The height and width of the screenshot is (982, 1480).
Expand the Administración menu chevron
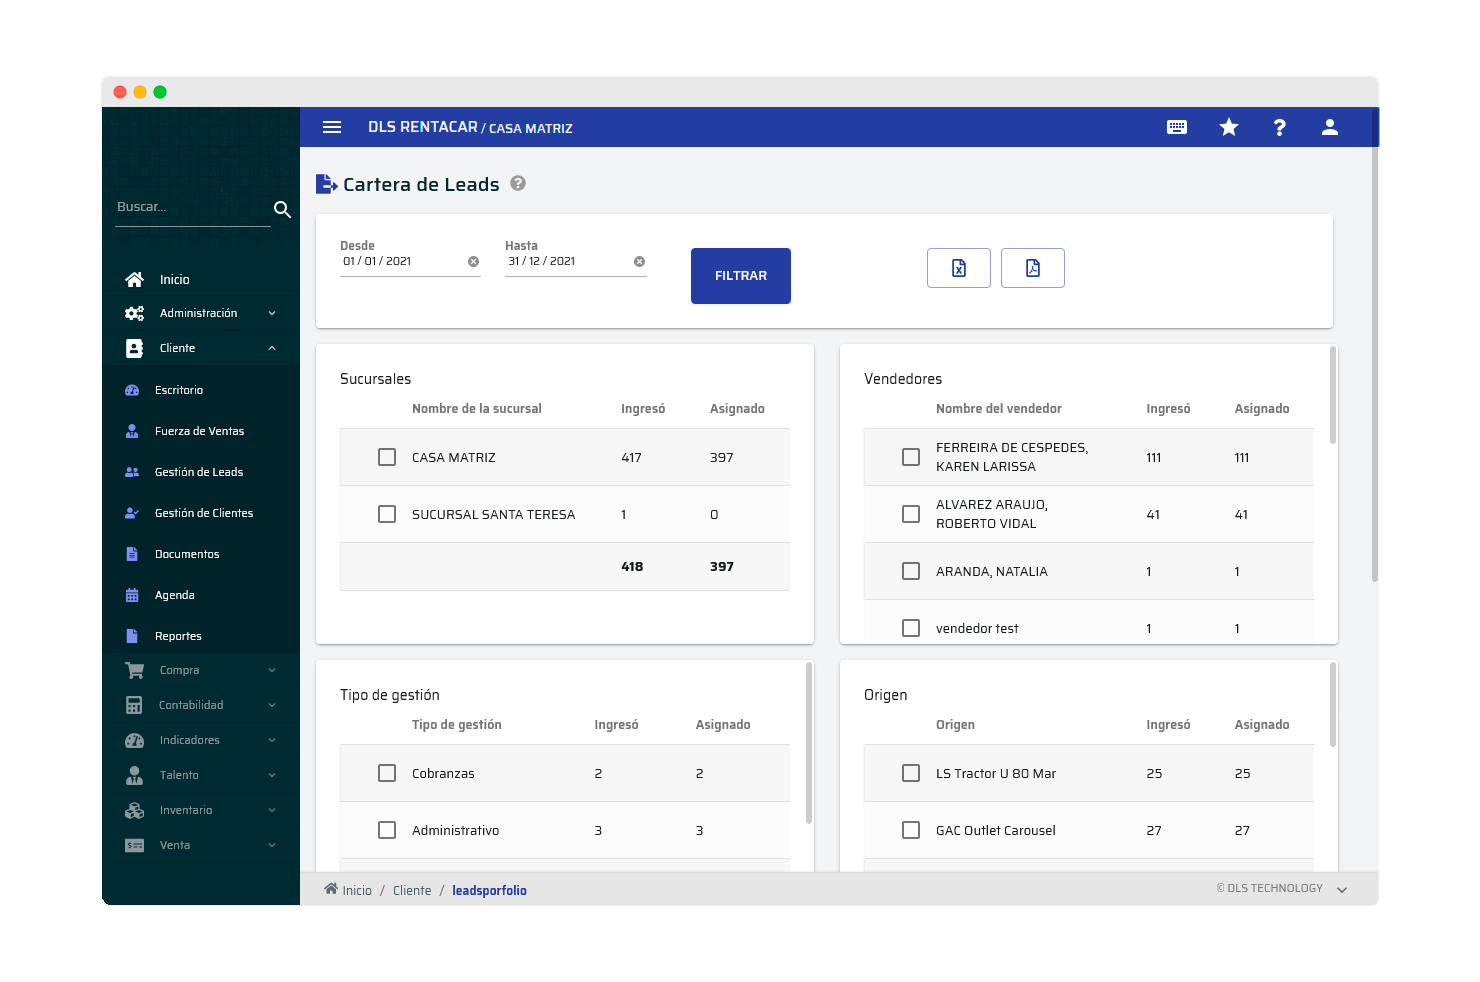272,313
